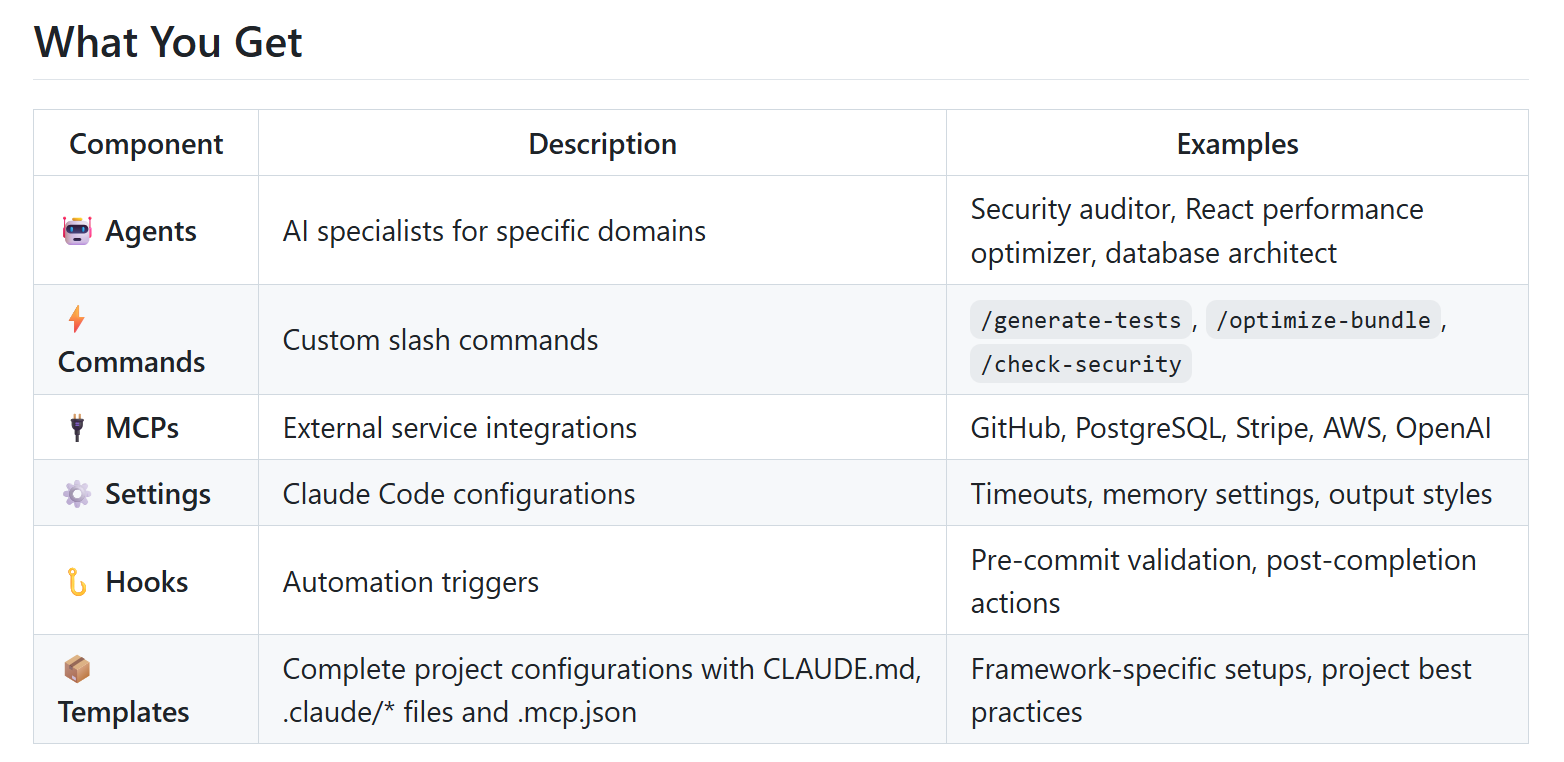Click the "Claude Code configurations" description
The height and width of the screenshot is (762, 1564).
coord(459,494)
